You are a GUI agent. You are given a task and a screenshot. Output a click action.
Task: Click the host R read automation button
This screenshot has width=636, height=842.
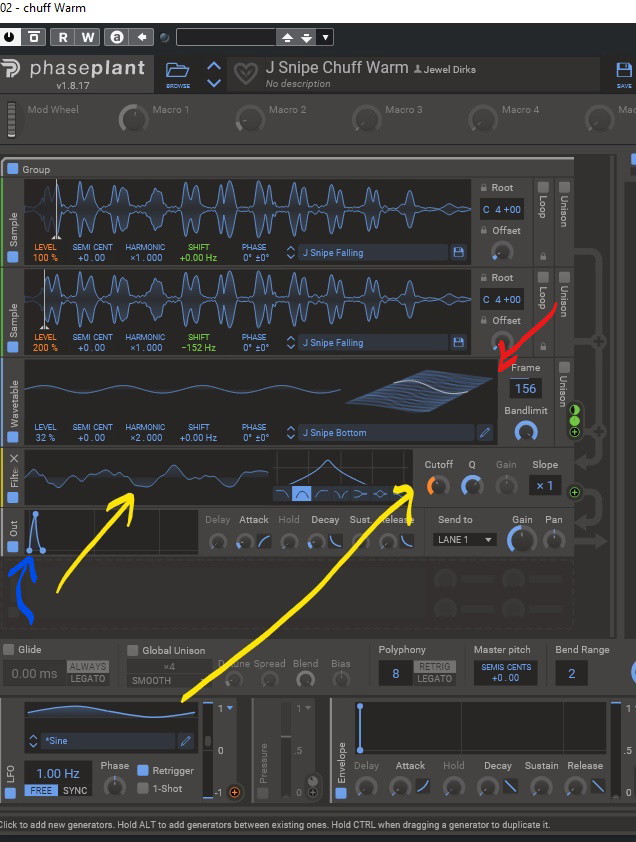point(63,37)
